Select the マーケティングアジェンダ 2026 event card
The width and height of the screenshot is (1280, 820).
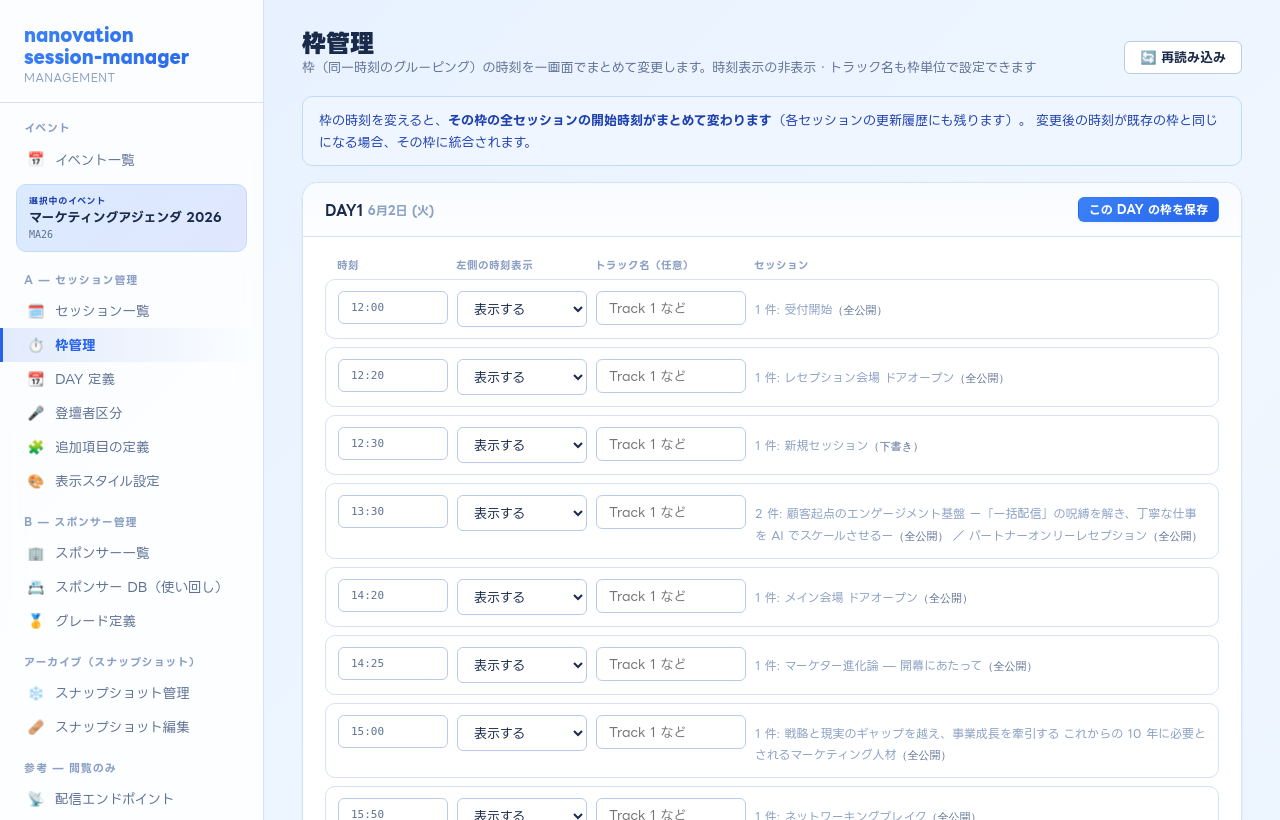coord(131,218)
